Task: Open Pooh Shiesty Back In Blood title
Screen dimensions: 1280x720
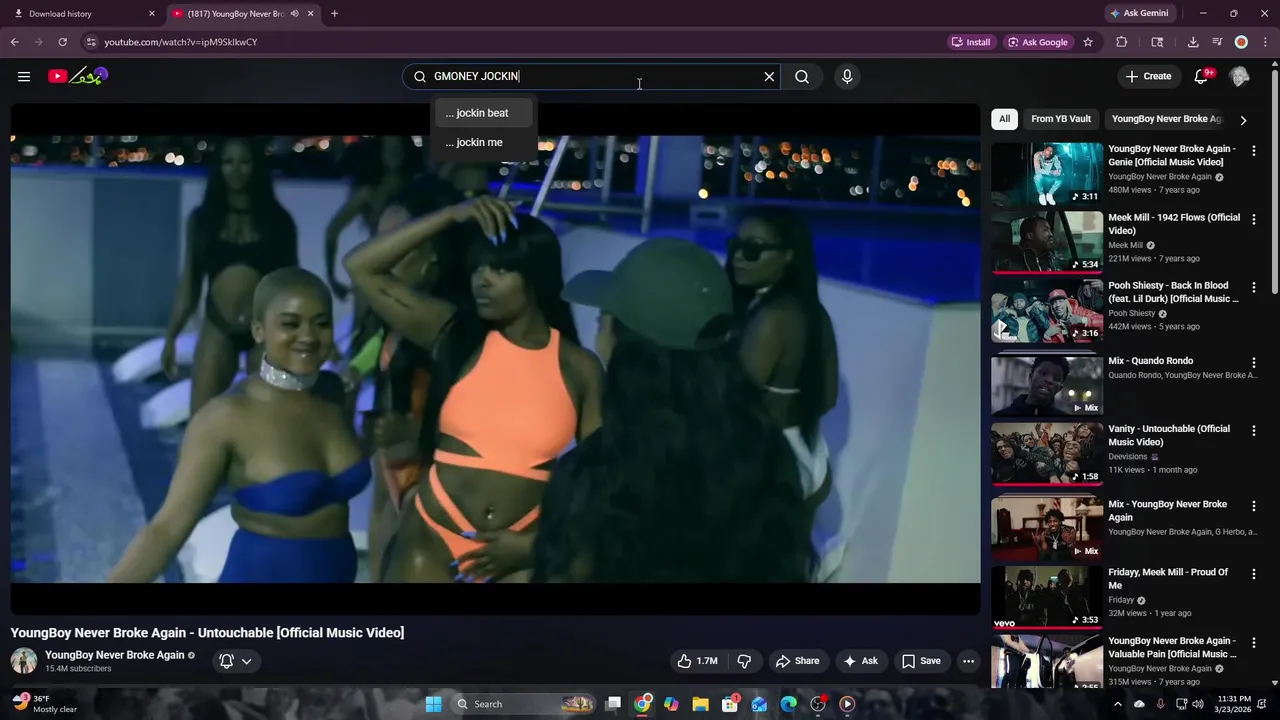Action: pyautogui.click(x=1173, y=292)
